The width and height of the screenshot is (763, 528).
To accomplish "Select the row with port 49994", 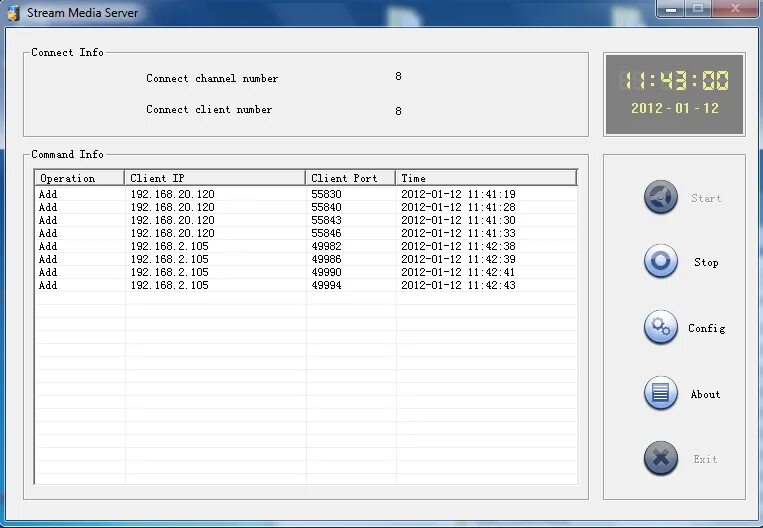I will point(306,285).
